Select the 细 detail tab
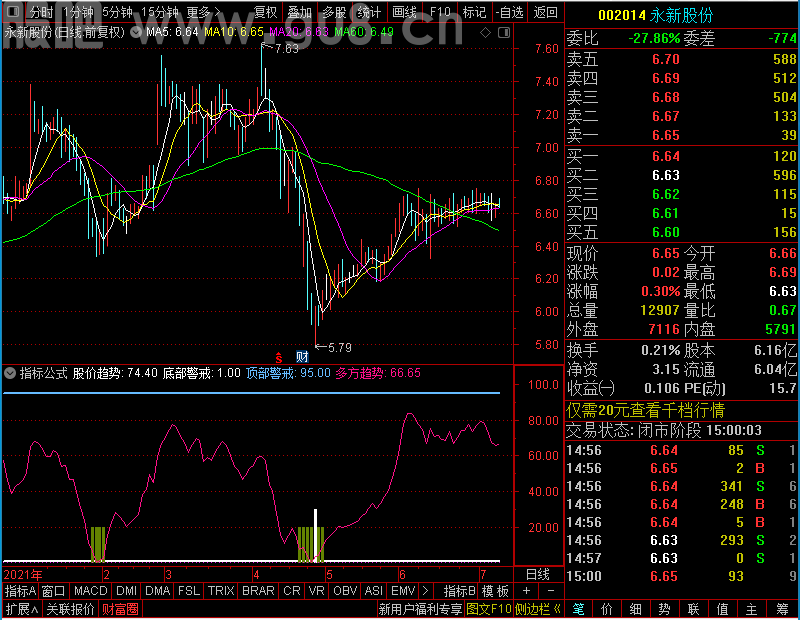 [x=636, y=609]
